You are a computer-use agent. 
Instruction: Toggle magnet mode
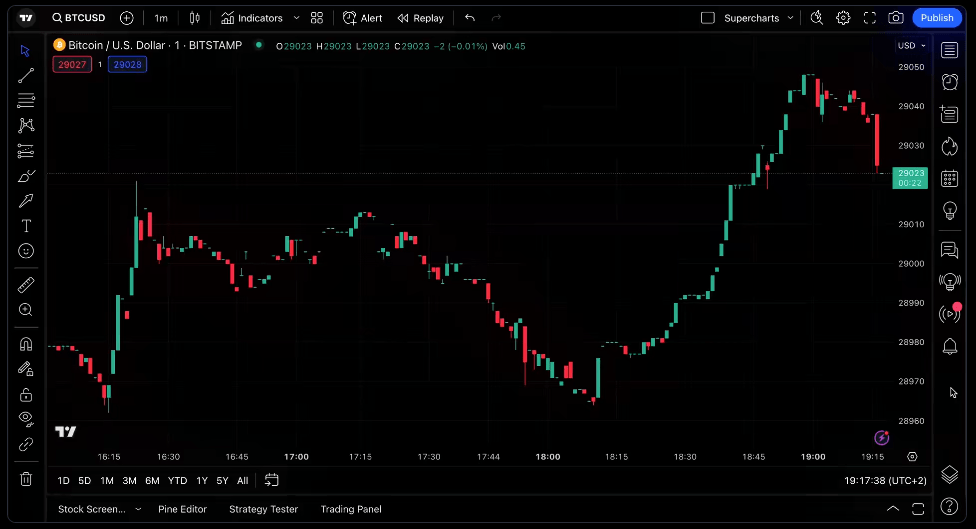26,344
